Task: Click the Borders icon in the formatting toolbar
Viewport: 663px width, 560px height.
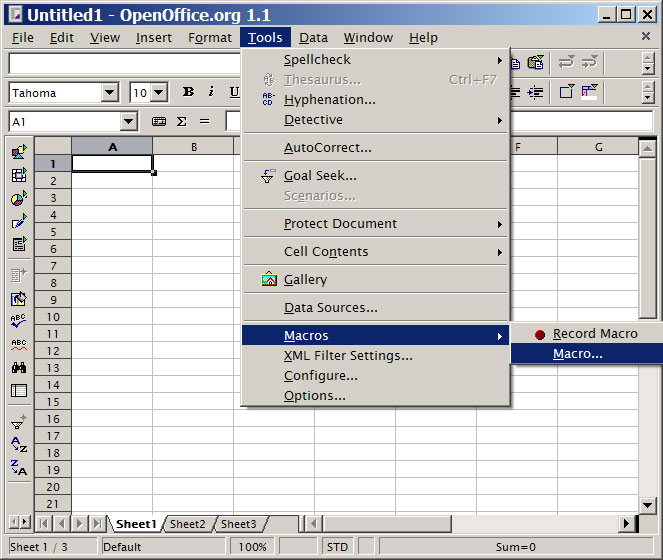Action: pos(567,92)
